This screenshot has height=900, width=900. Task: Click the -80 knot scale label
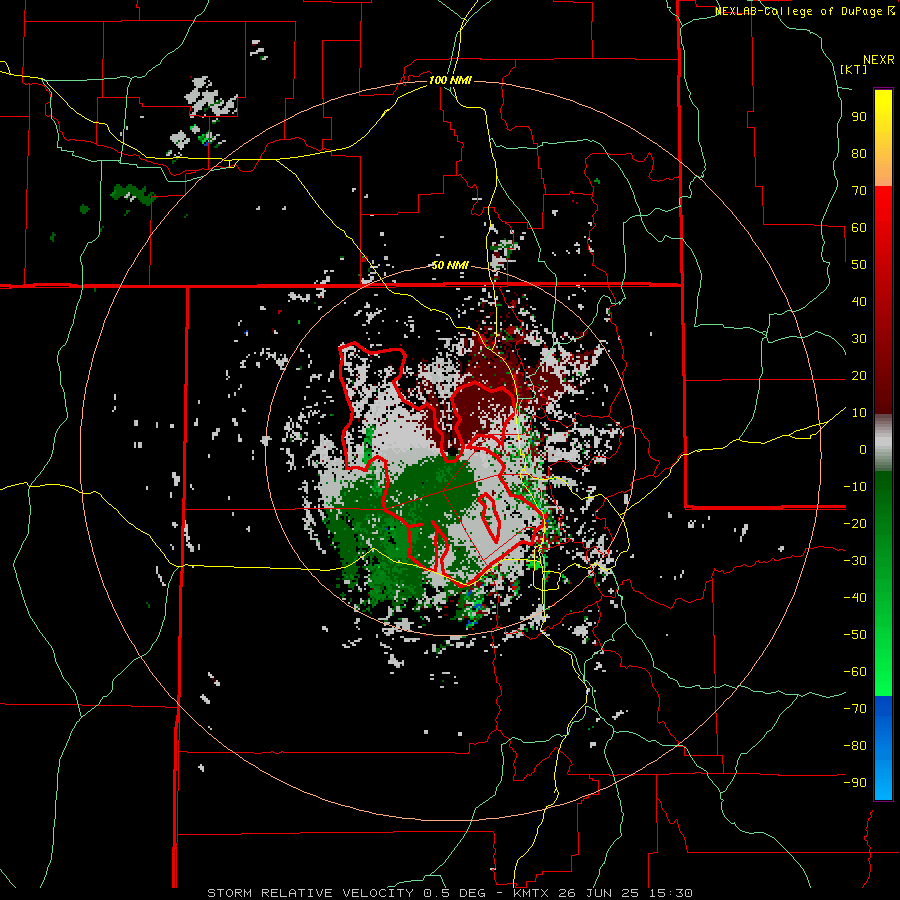(x=855, y=746)
